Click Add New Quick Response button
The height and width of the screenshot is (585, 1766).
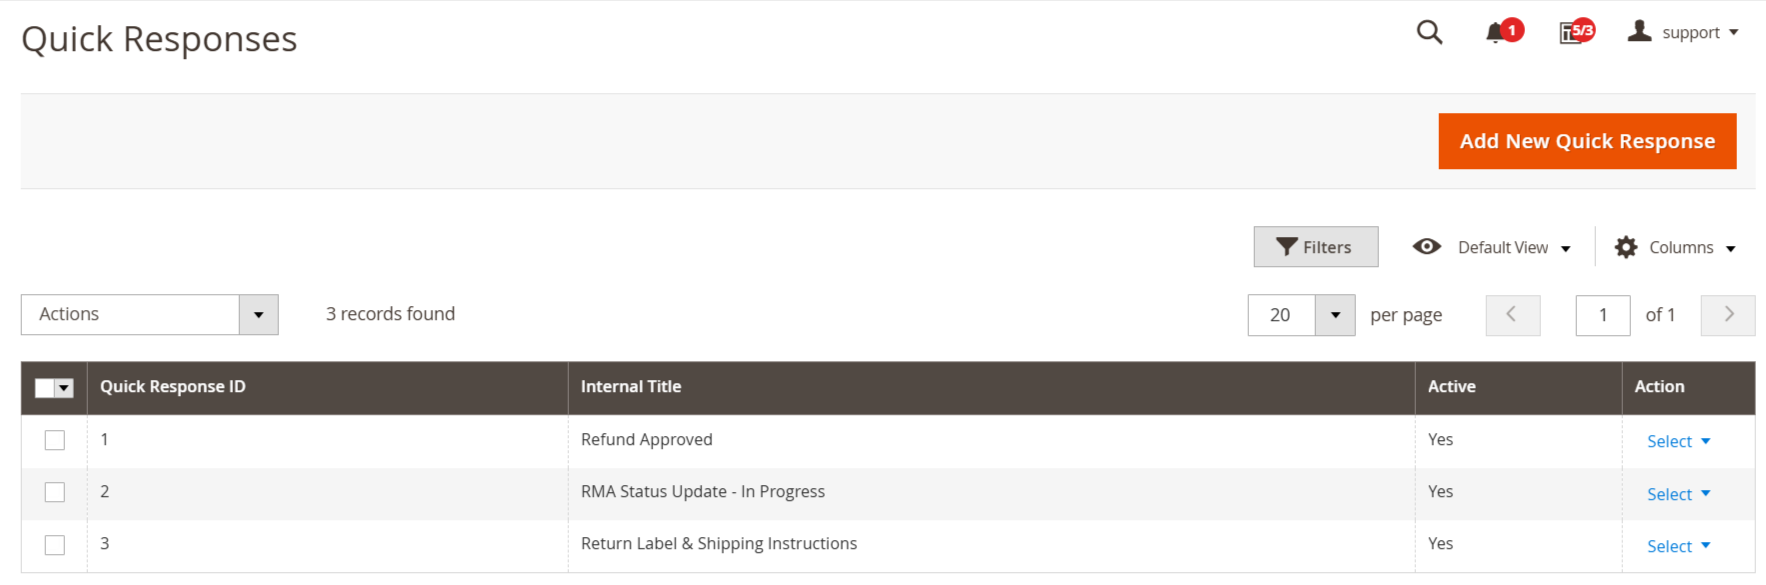[x=1586, y=141]
